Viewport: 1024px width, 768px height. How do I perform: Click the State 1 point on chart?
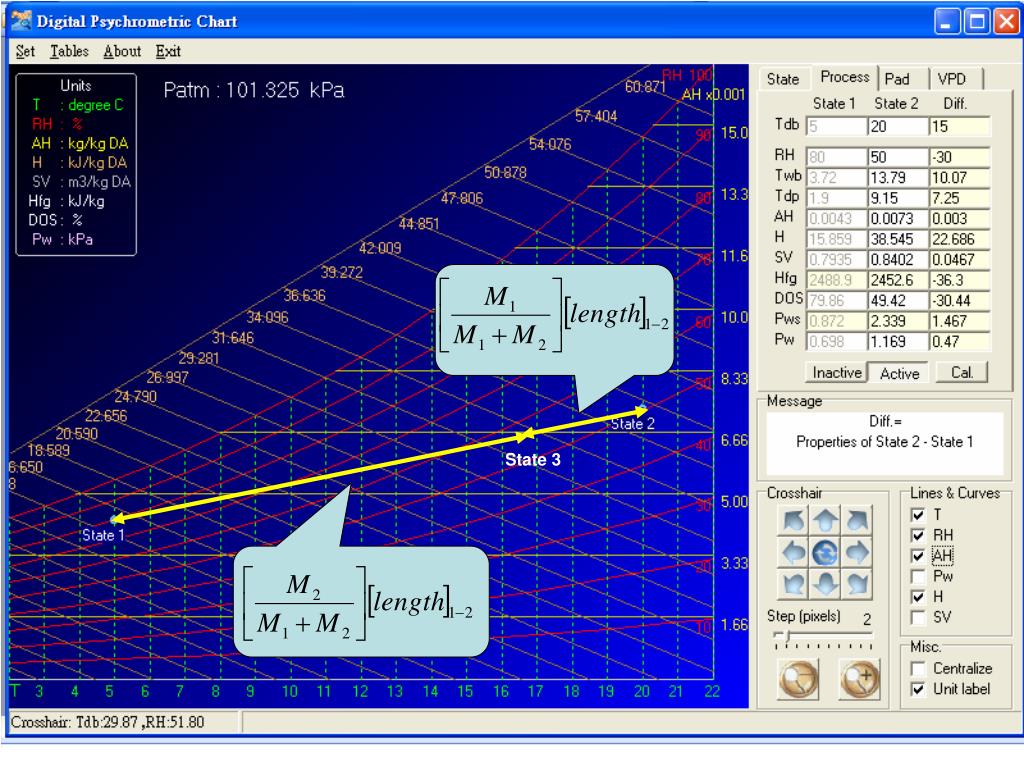(x=116, y=520)
